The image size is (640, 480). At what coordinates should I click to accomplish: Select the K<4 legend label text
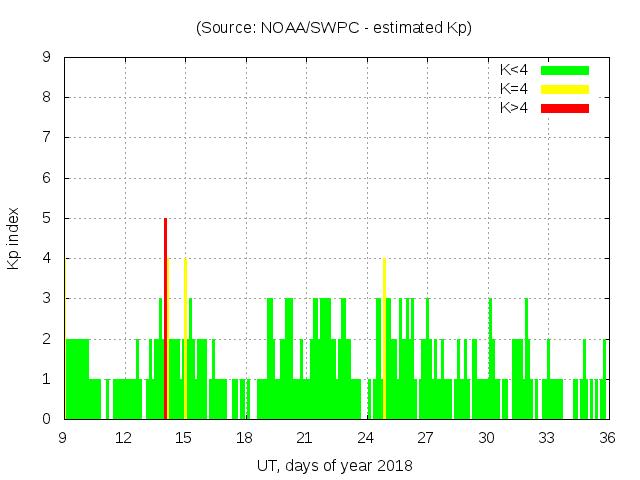[515, 70]
